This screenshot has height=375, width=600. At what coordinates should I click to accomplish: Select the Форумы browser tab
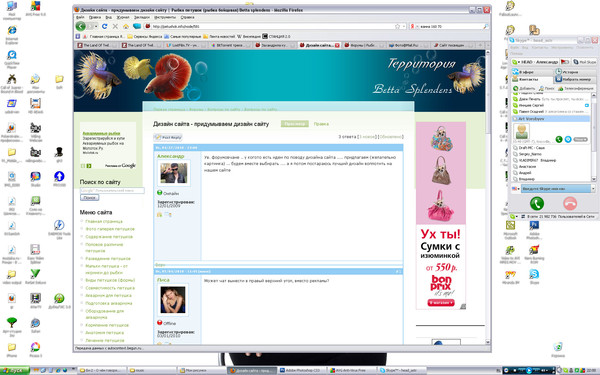(362, 45)
